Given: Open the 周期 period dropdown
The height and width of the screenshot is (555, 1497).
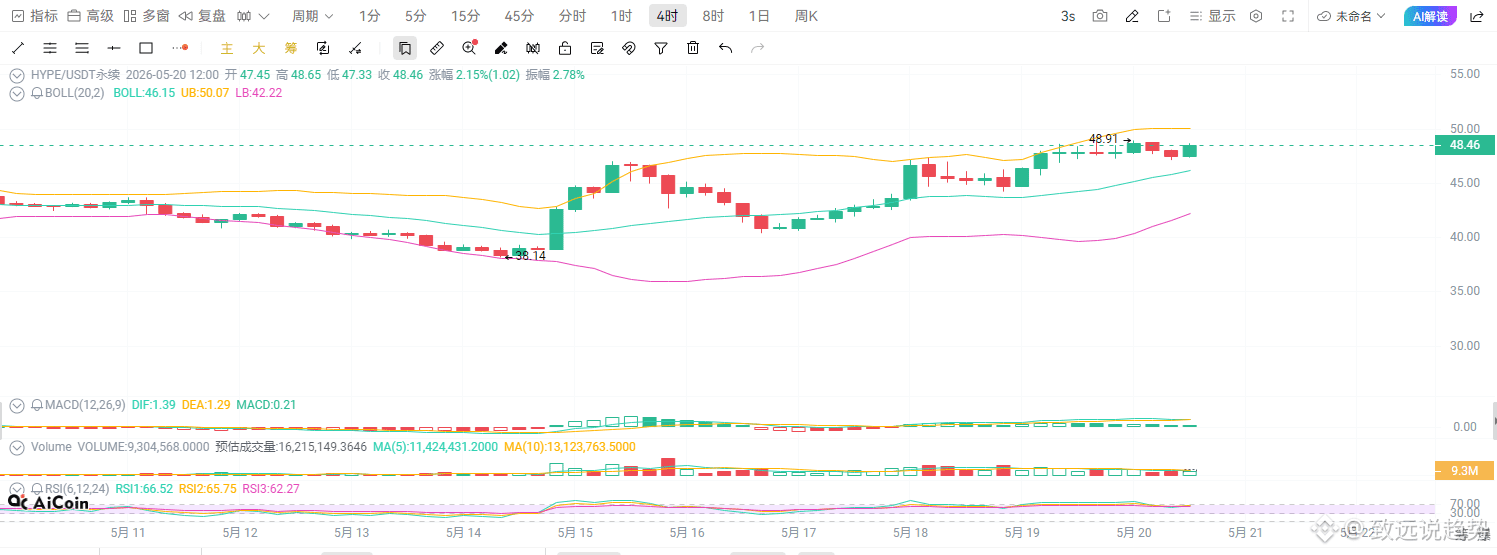Looking at the screenshot, I should coord(312,16).
